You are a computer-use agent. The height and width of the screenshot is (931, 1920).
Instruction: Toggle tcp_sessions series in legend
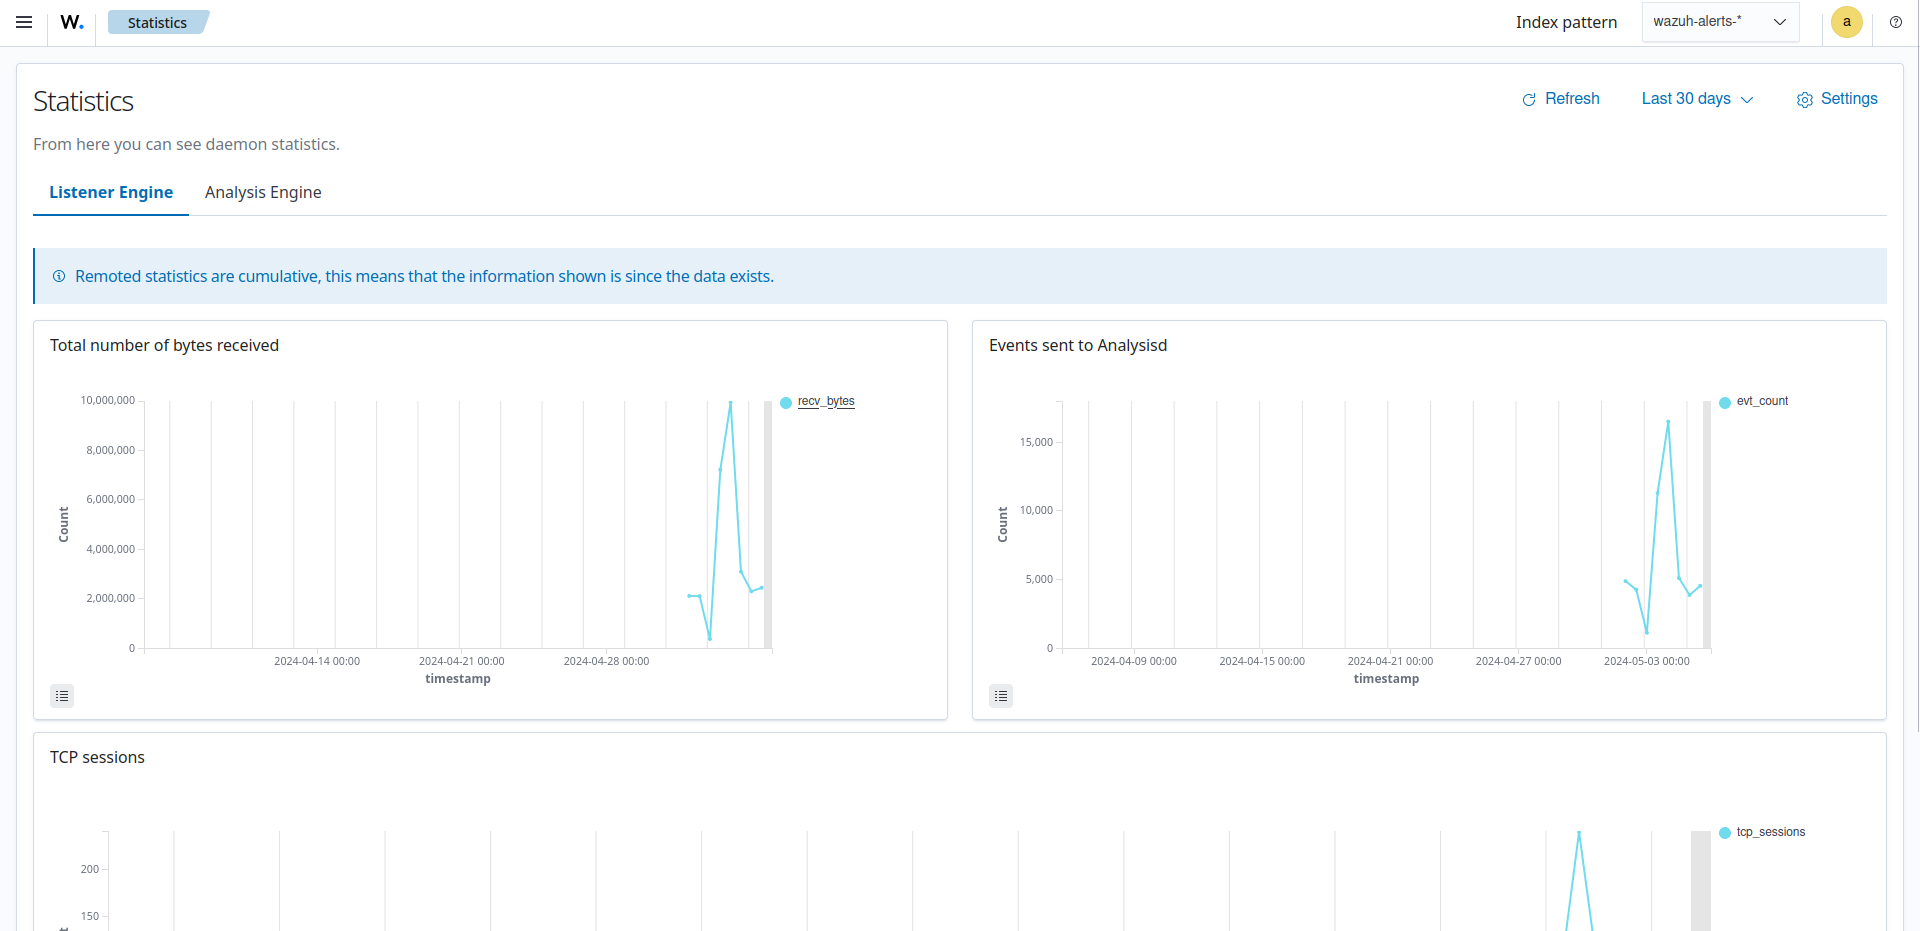pos(1770,832)
